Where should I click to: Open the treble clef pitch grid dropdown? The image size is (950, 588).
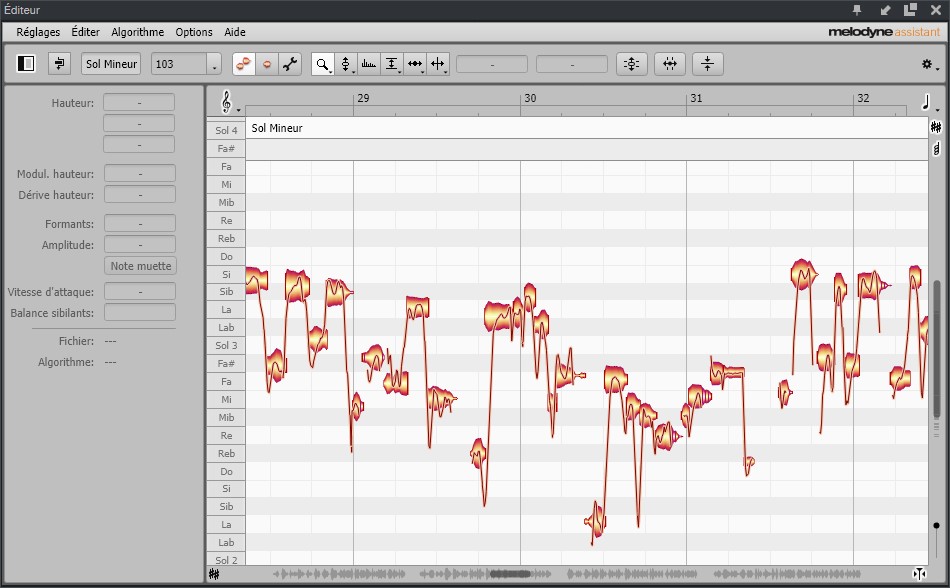[x=228, y=102]
